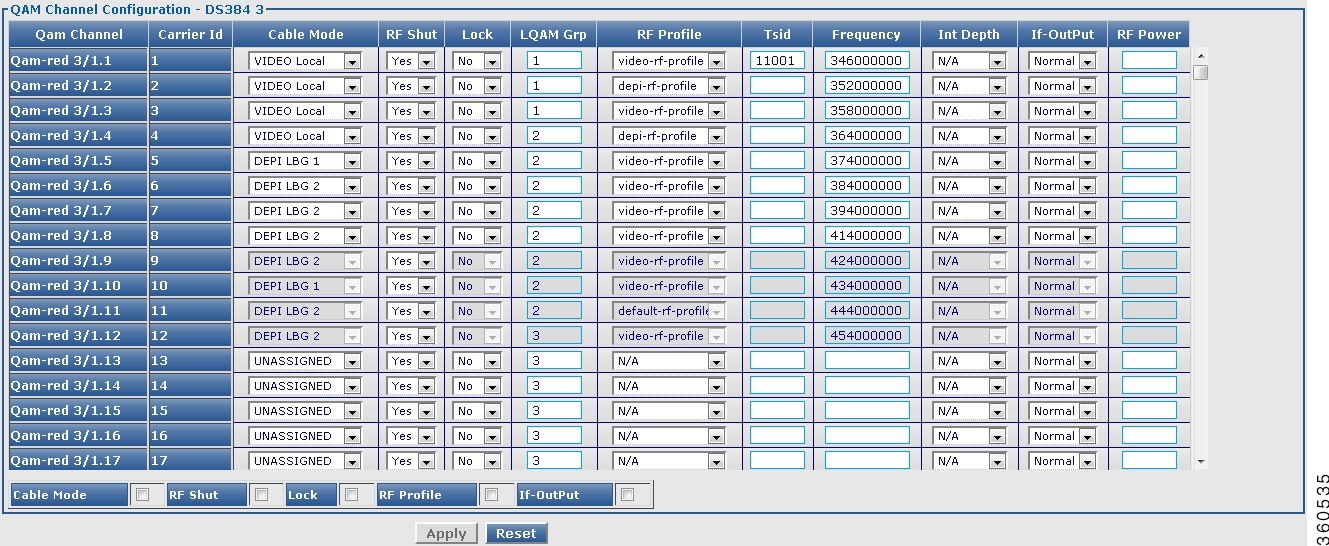The width and height of the screenshot is (1329, 546).
Task: Click the RF Profile column header
Action: click(x=669, y=34)
